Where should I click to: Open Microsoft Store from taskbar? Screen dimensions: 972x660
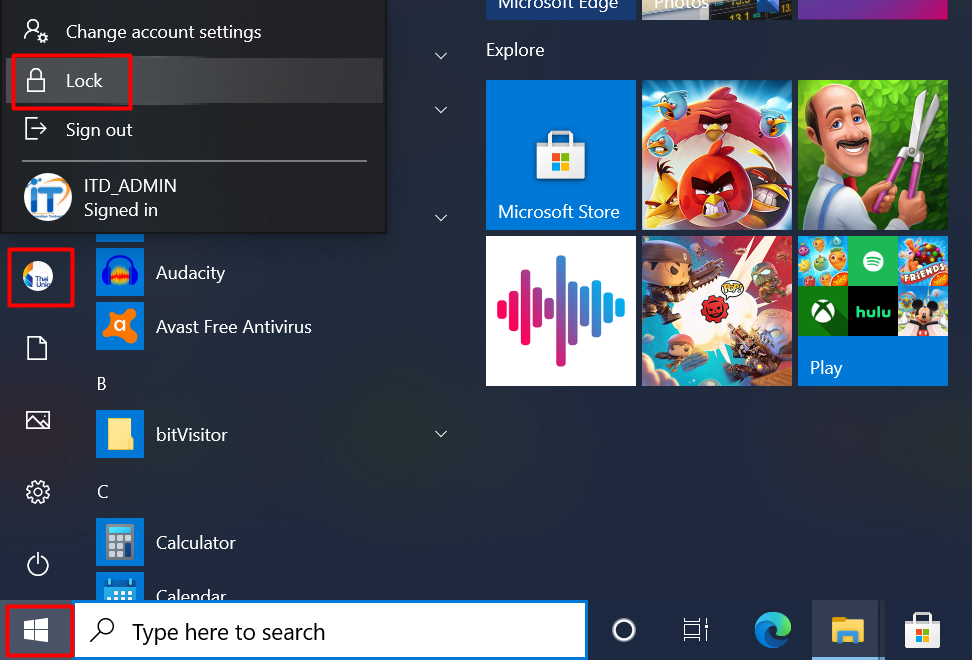click(922, 630)
